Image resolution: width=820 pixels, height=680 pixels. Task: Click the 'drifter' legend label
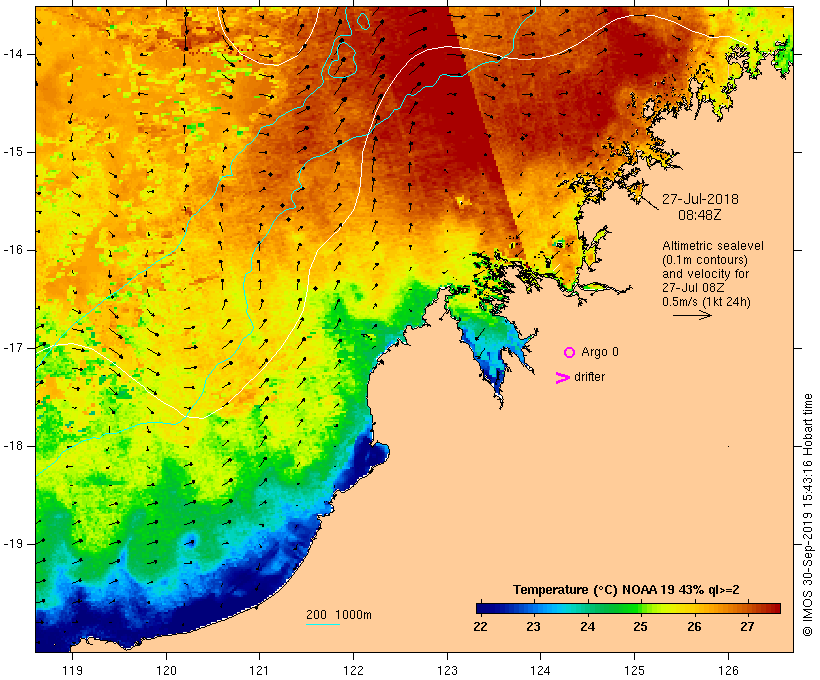(589, 377)
